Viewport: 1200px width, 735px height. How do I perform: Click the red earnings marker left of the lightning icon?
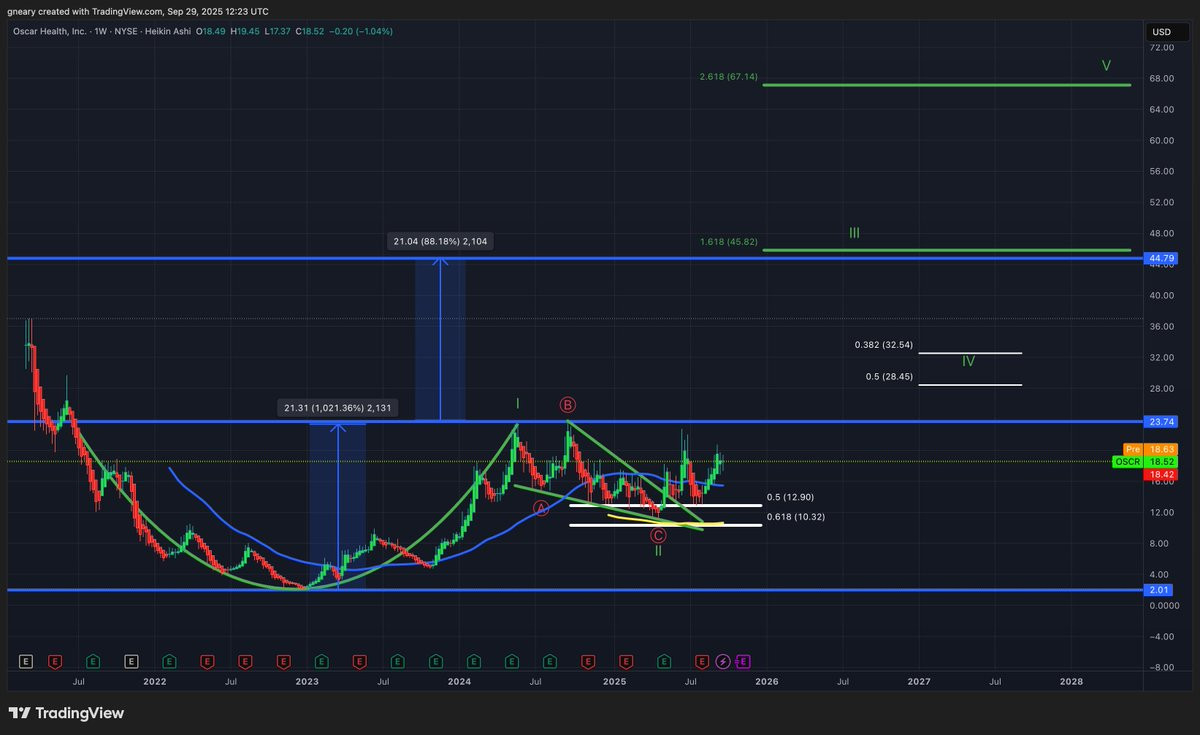[702, 661]
